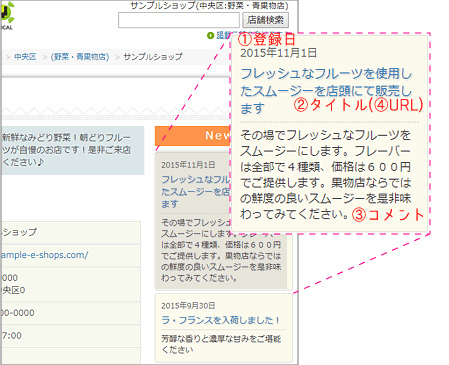Click the 店舗検索 search button

point(265,20)
